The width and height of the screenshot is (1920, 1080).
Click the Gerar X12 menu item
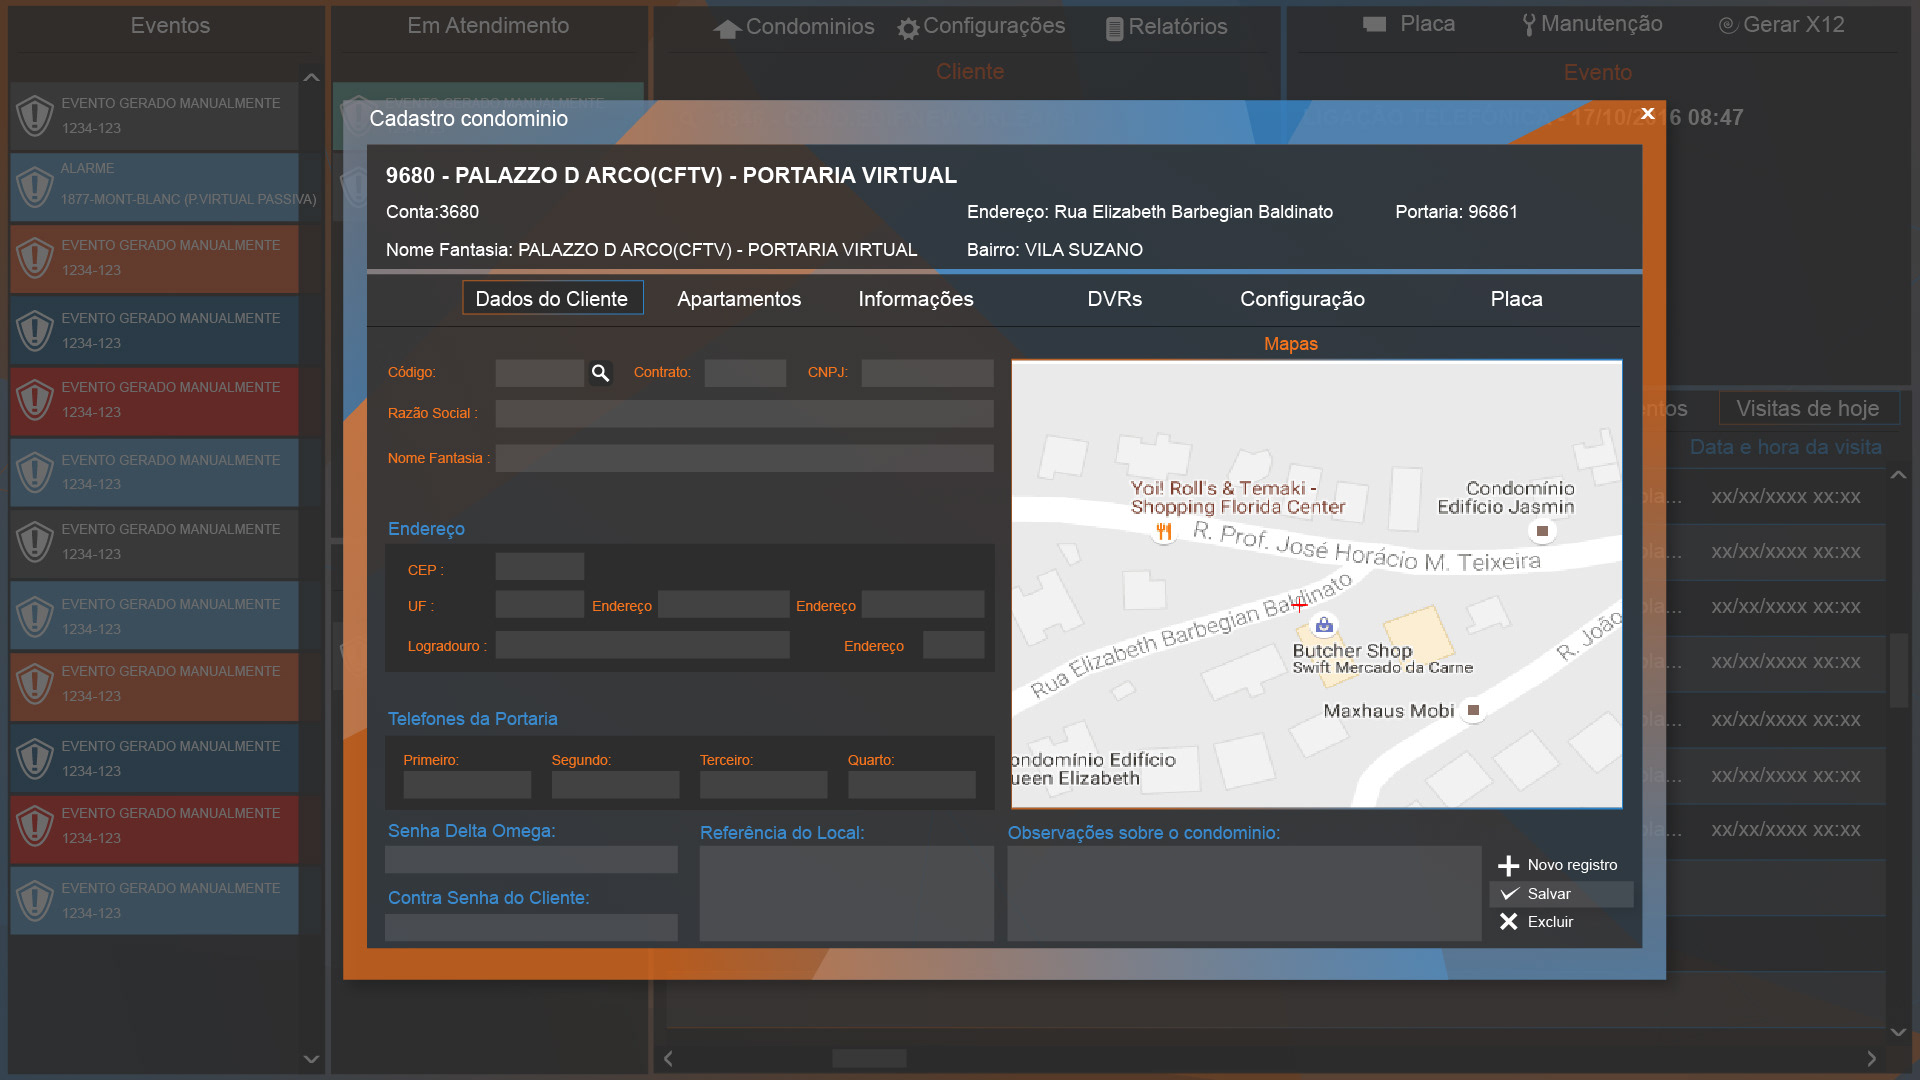(1781, 25)
